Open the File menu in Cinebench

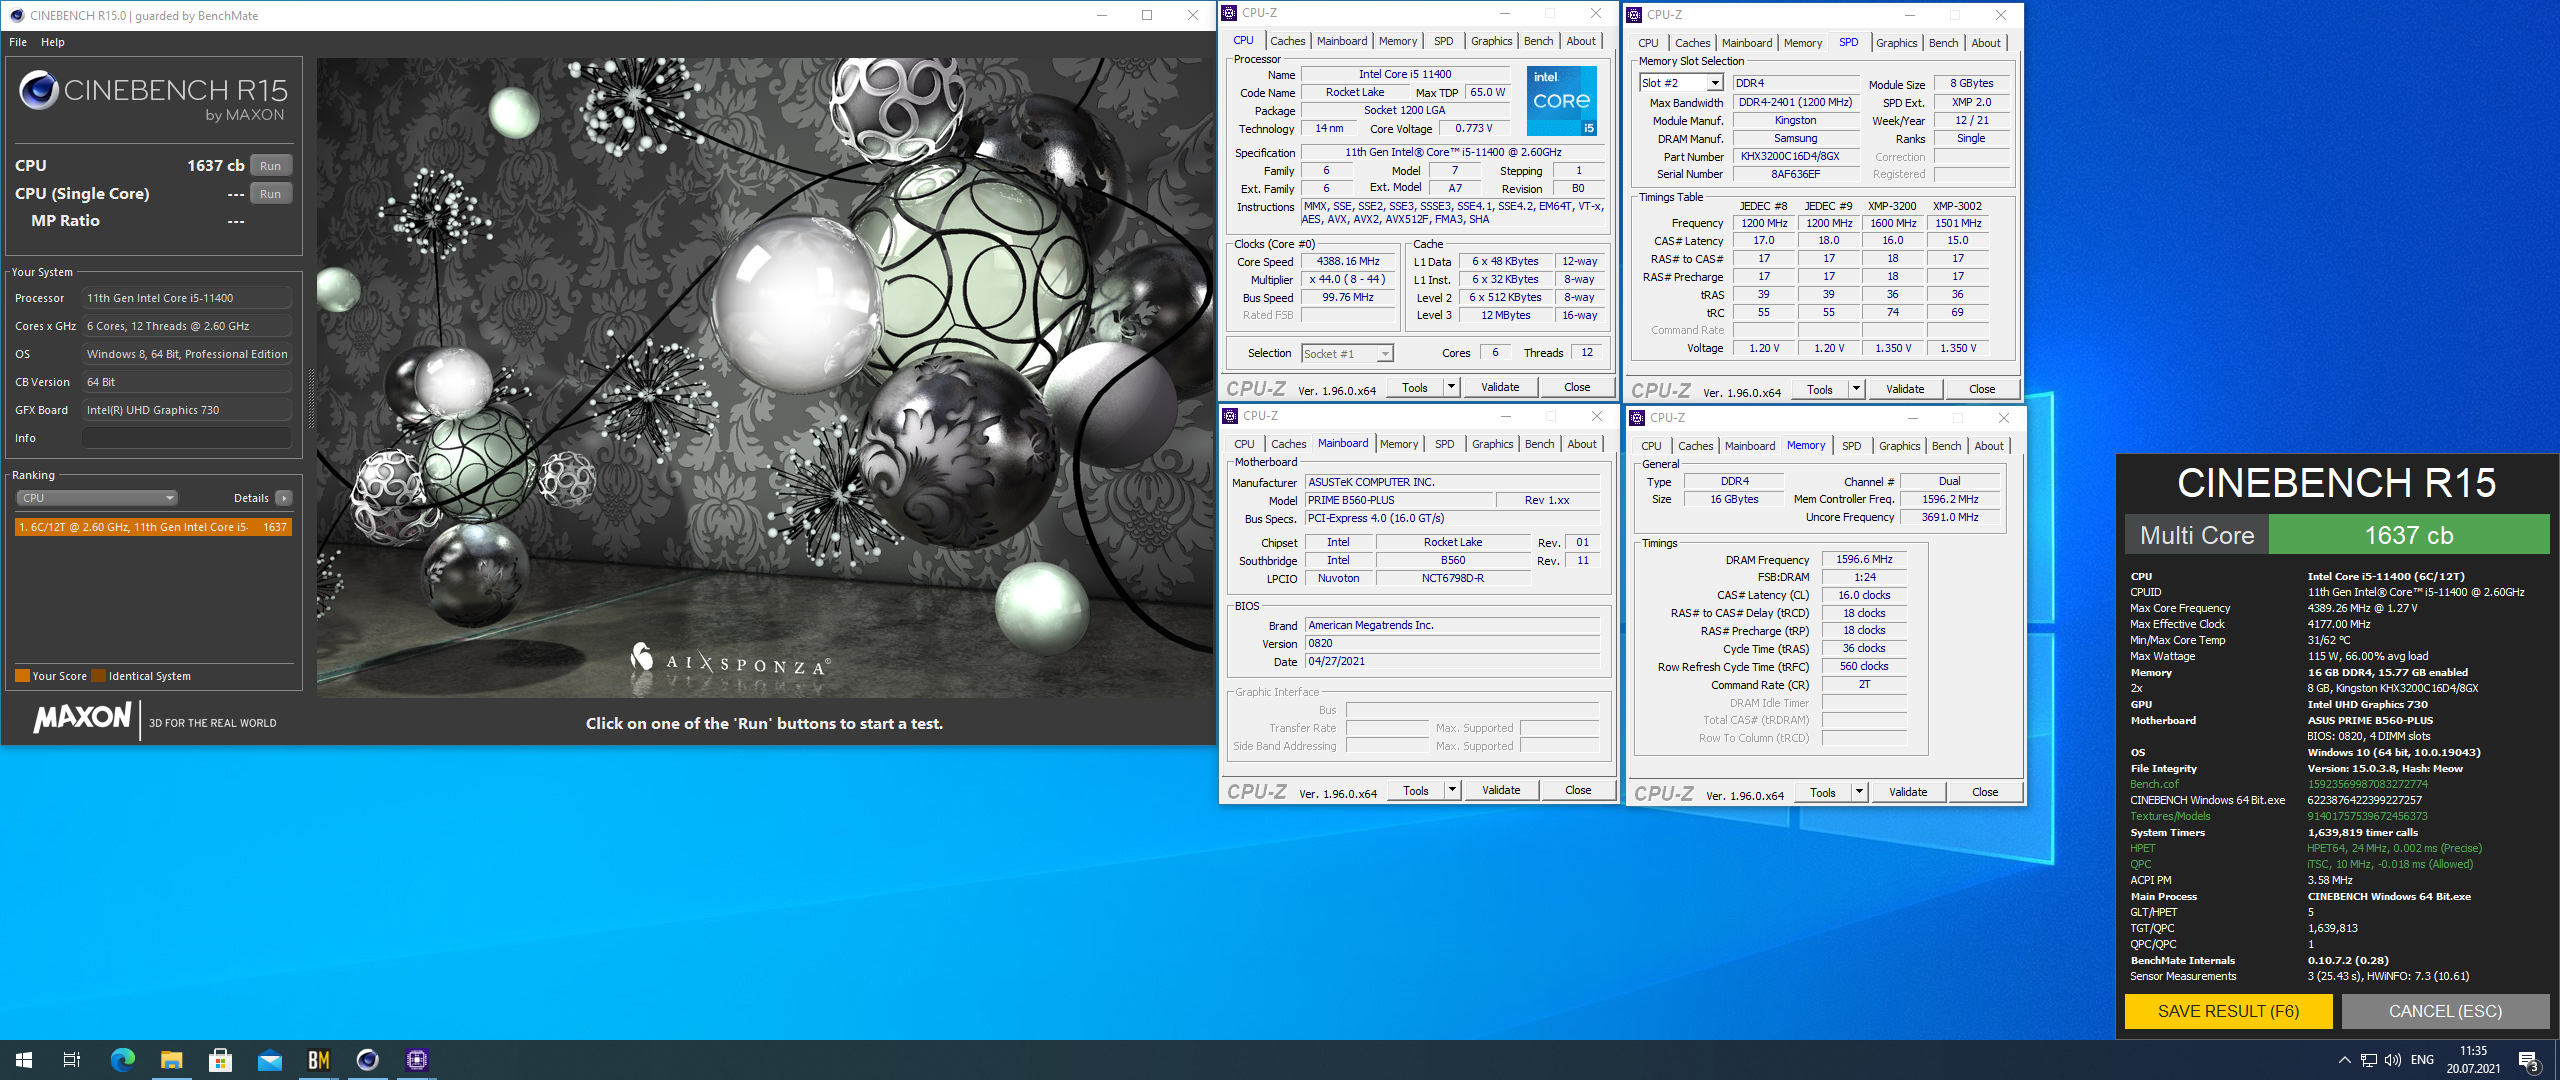18,42
